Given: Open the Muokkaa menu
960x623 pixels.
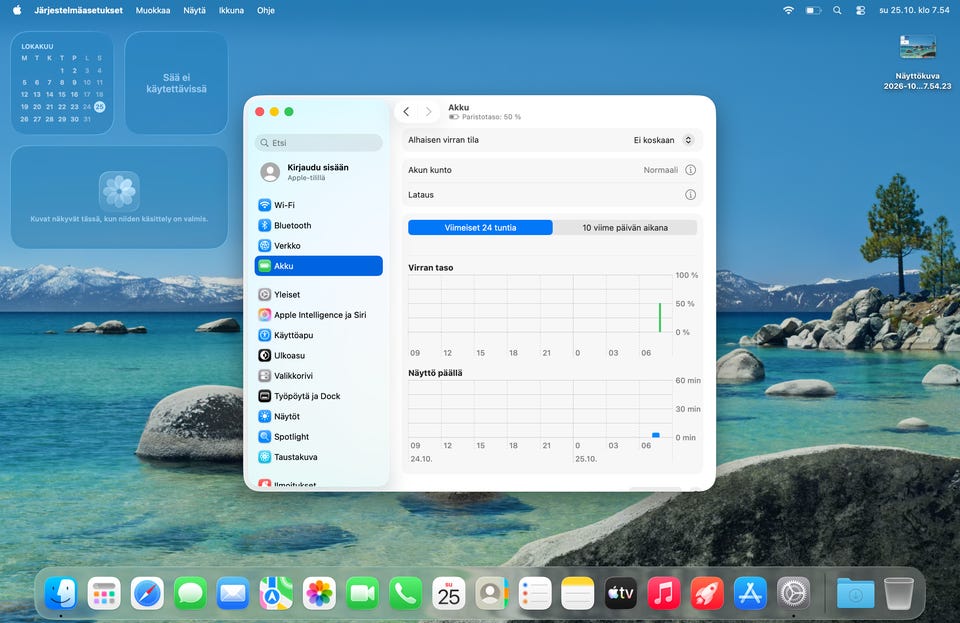Looking at the screenshot, I should (x=153, y=10).
